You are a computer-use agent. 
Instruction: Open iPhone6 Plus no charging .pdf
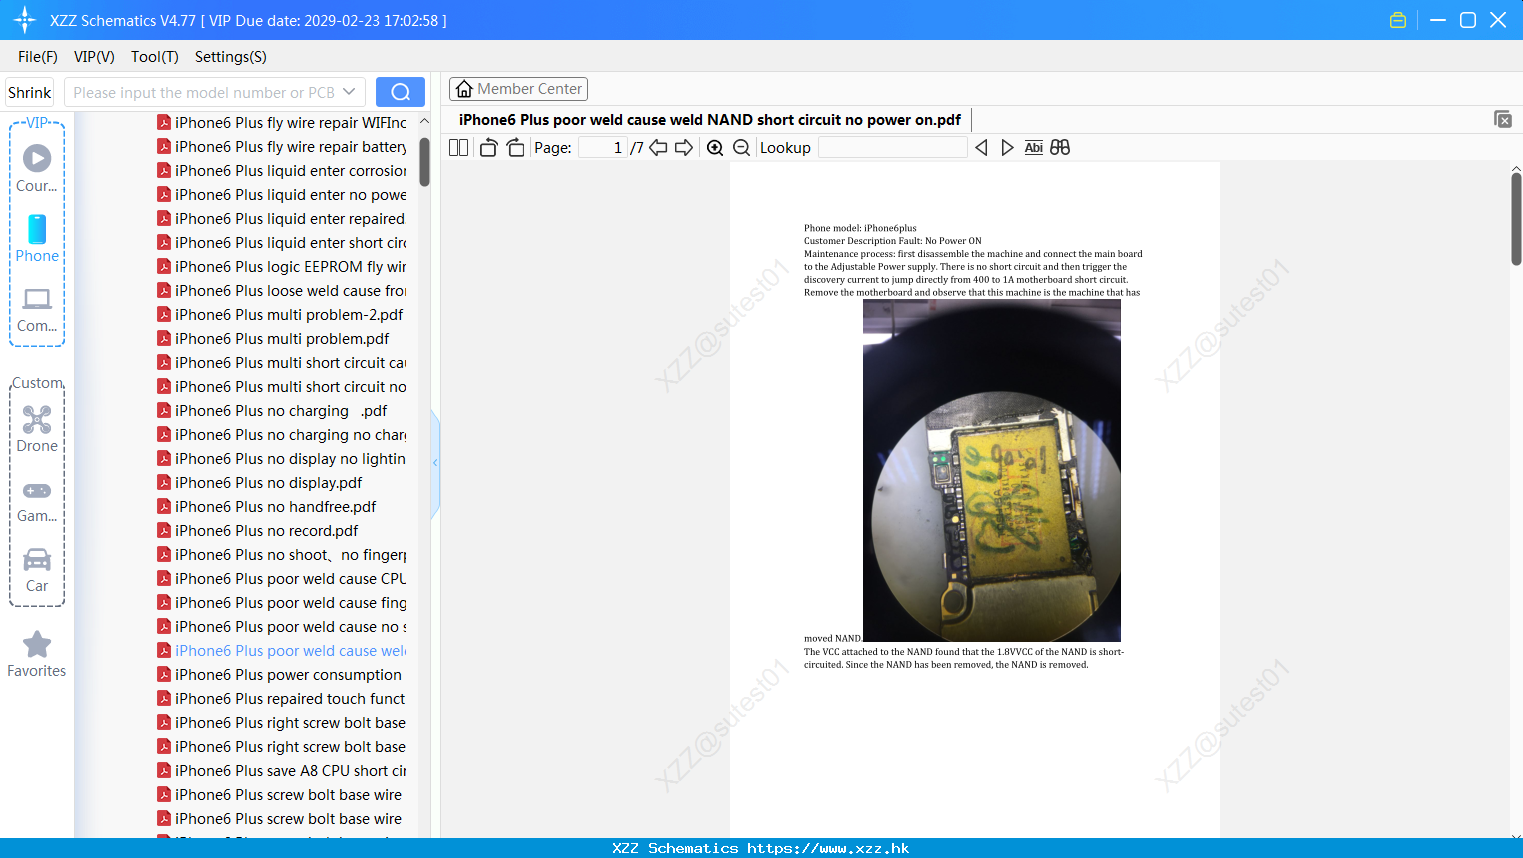(x=273, y=411)
